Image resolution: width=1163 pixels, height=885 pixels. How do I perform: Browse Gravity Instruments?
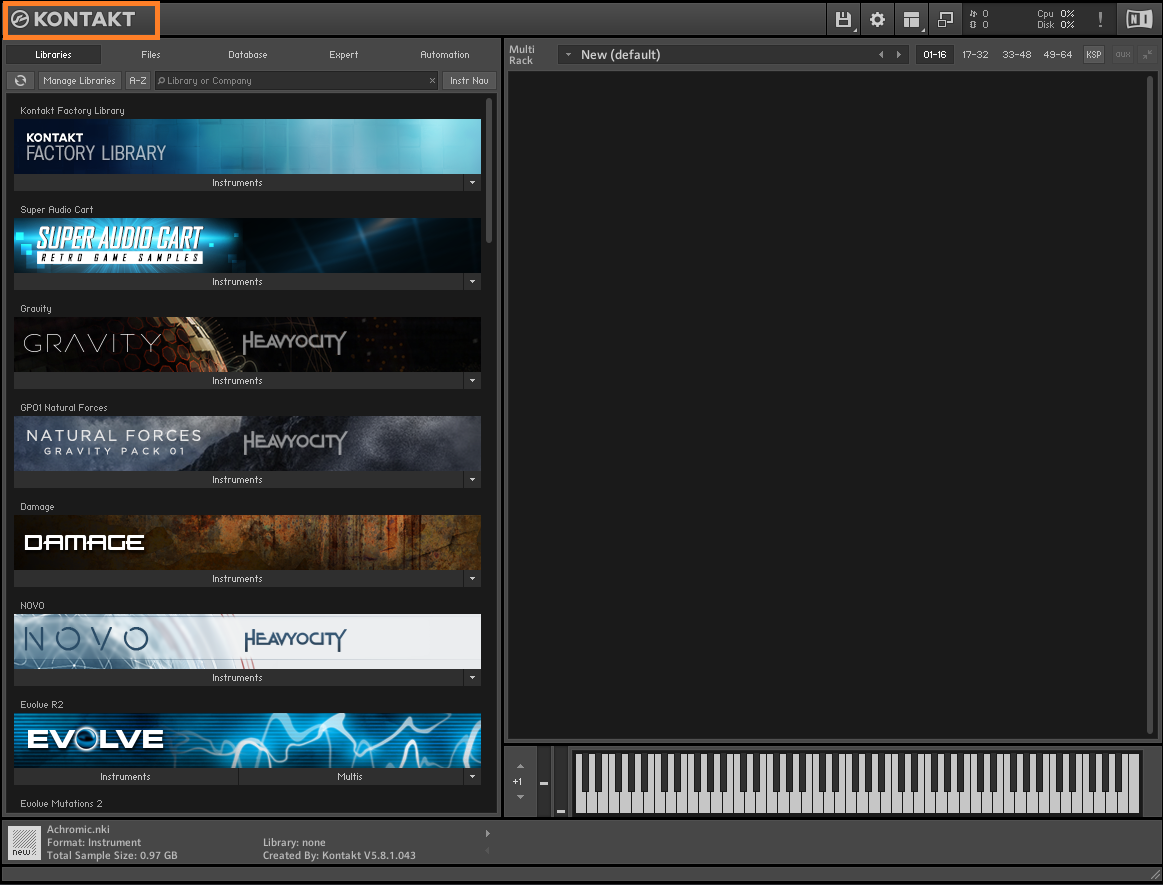coord(238,381)
